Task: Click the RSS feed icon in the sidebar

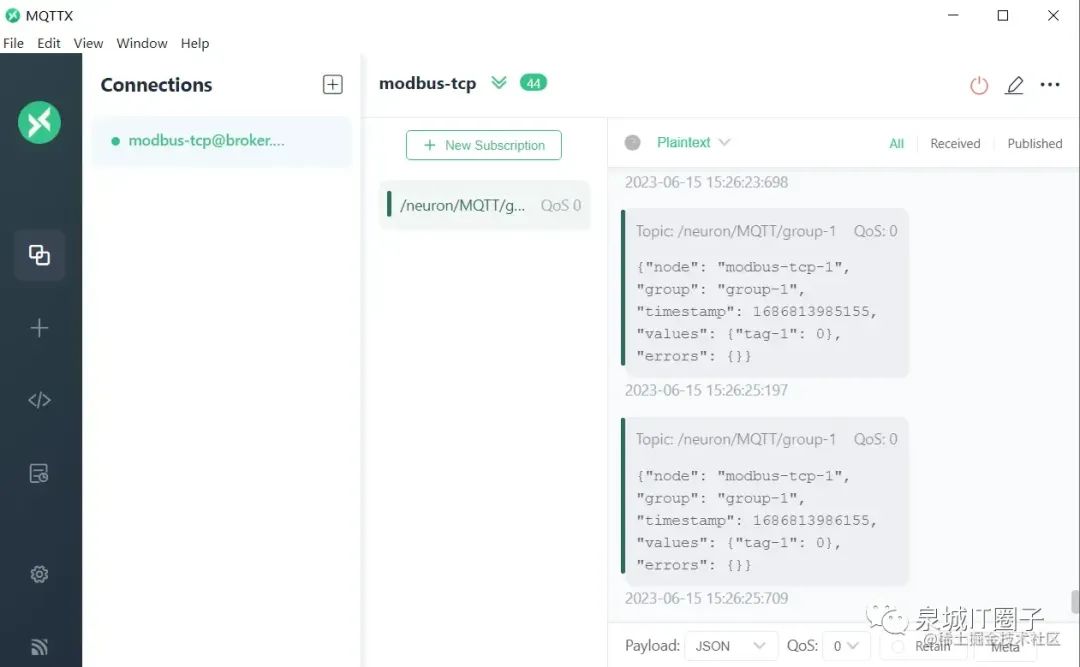Action: click(x=39, y=646)
